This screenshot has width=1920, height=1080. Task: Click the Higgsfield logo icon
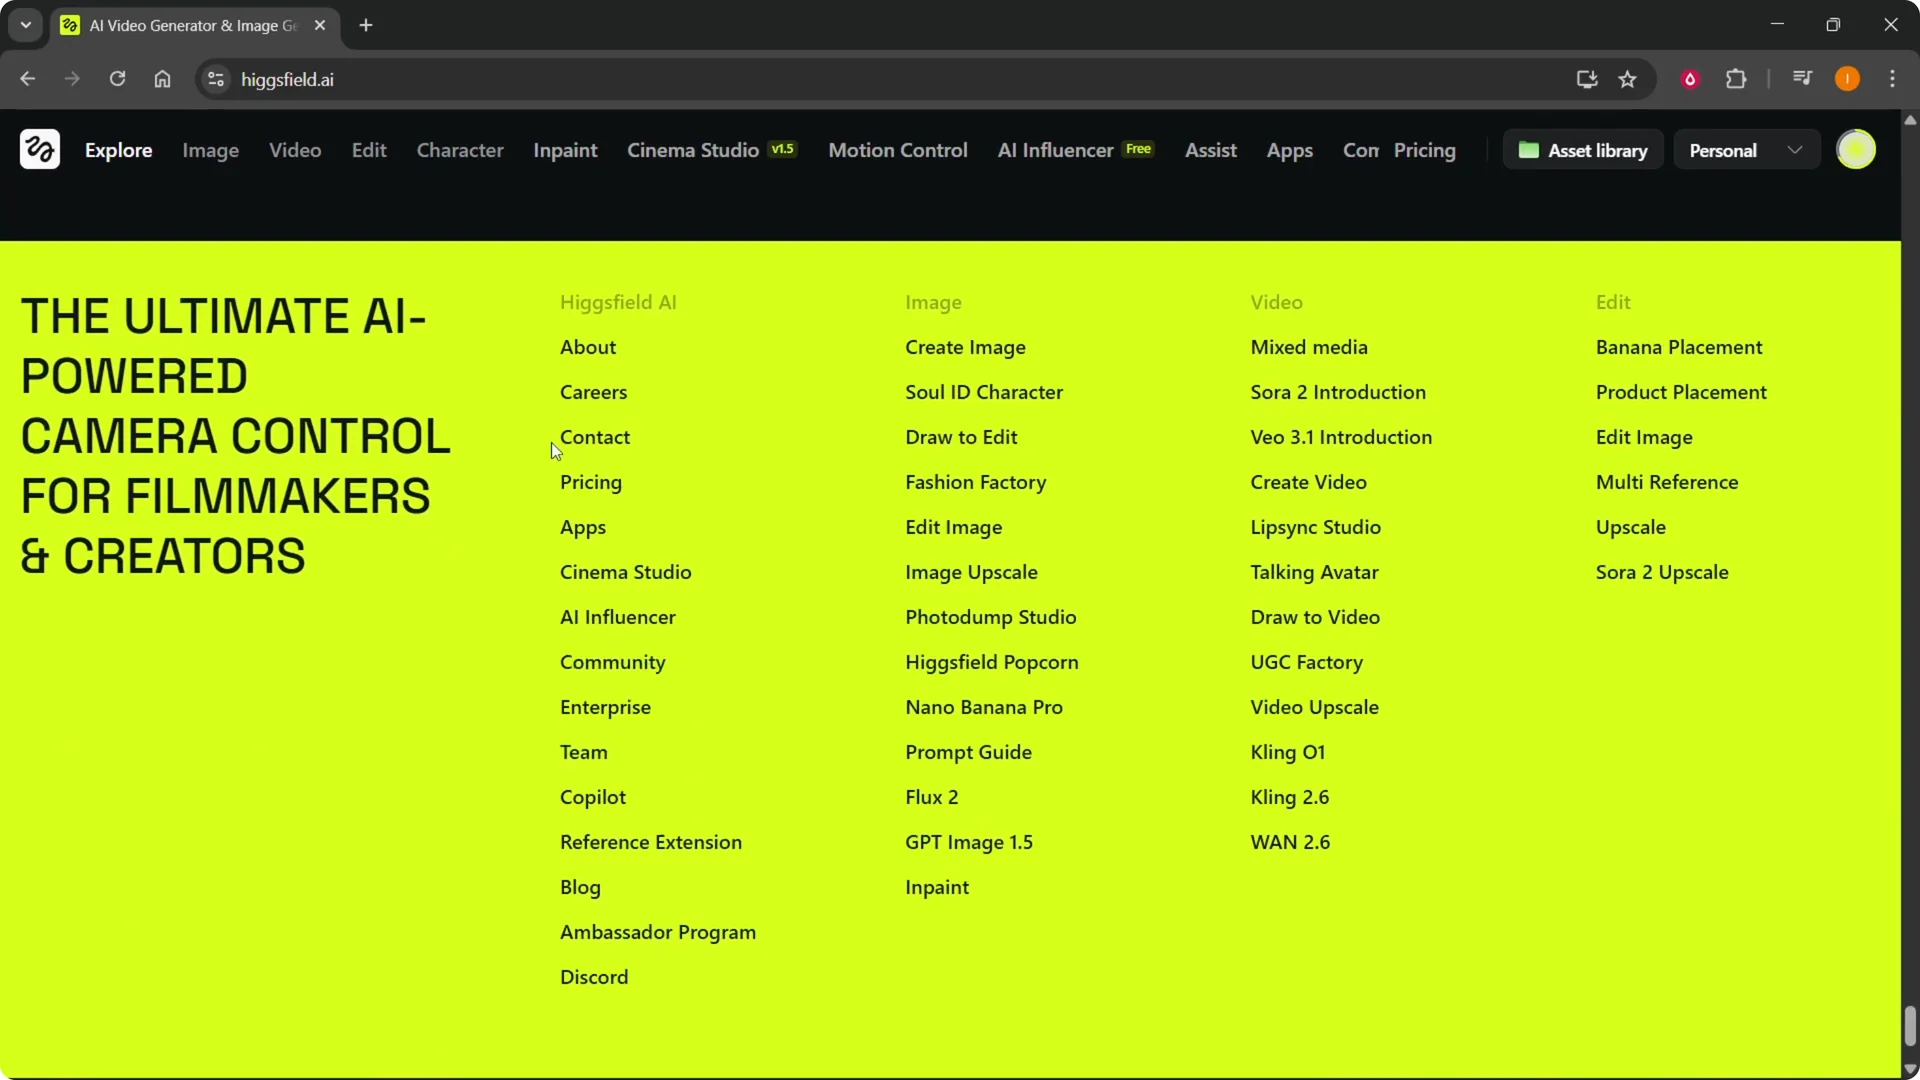point(39,149)
